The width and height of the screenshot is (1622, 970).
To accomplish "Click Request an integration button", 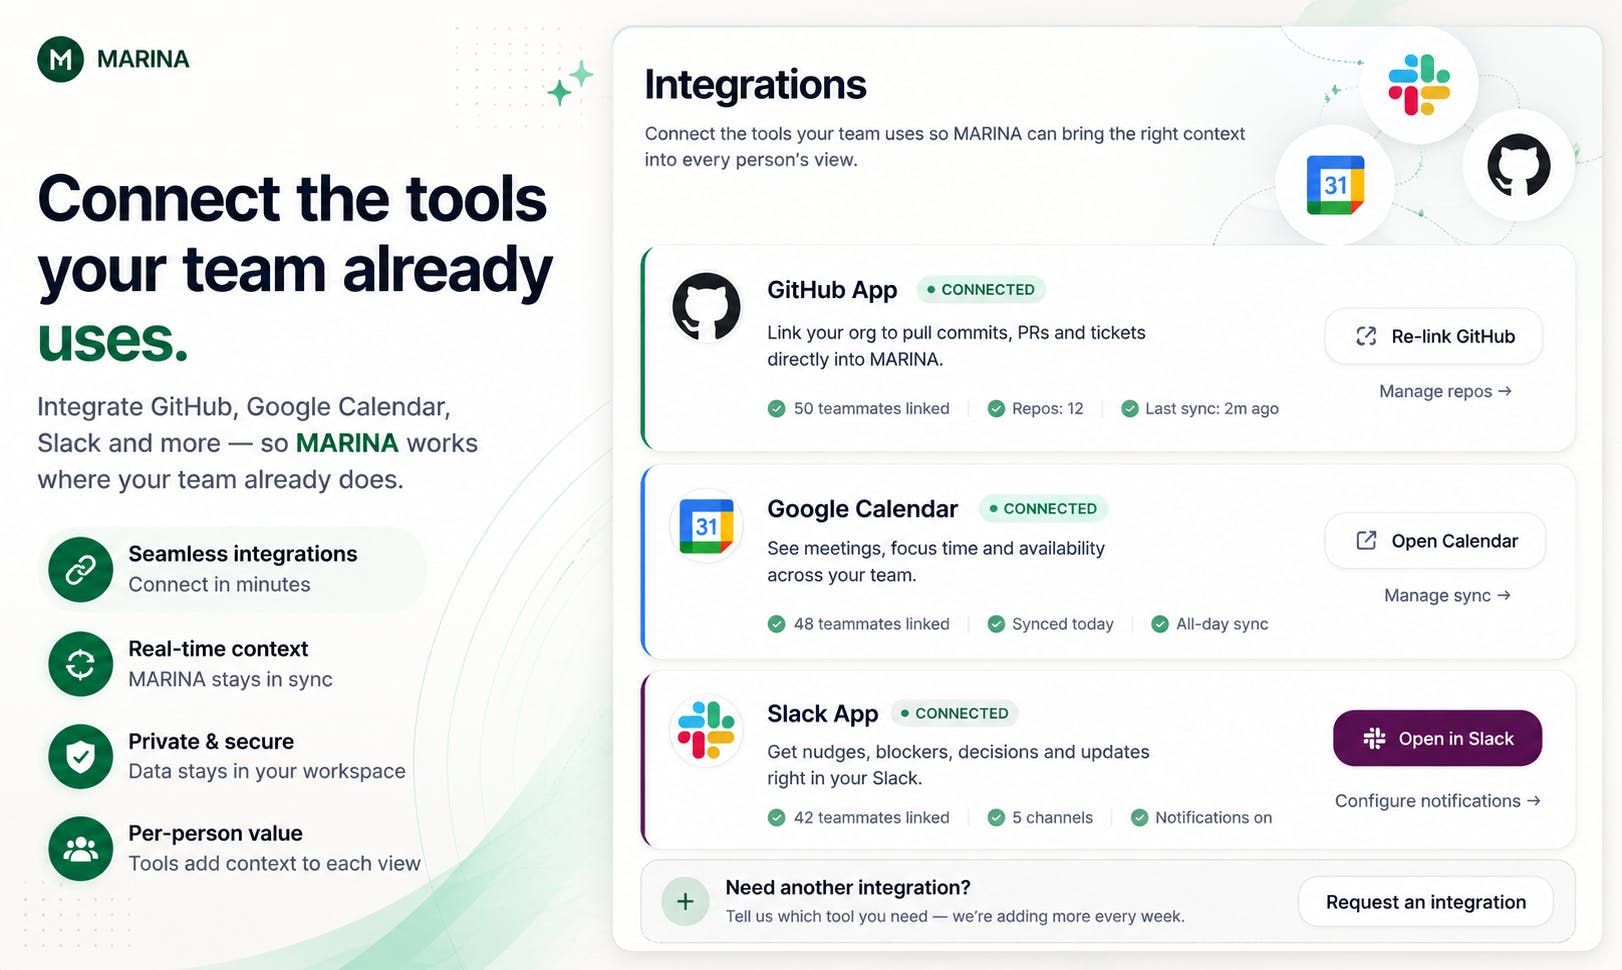I will pos(1426,902).
